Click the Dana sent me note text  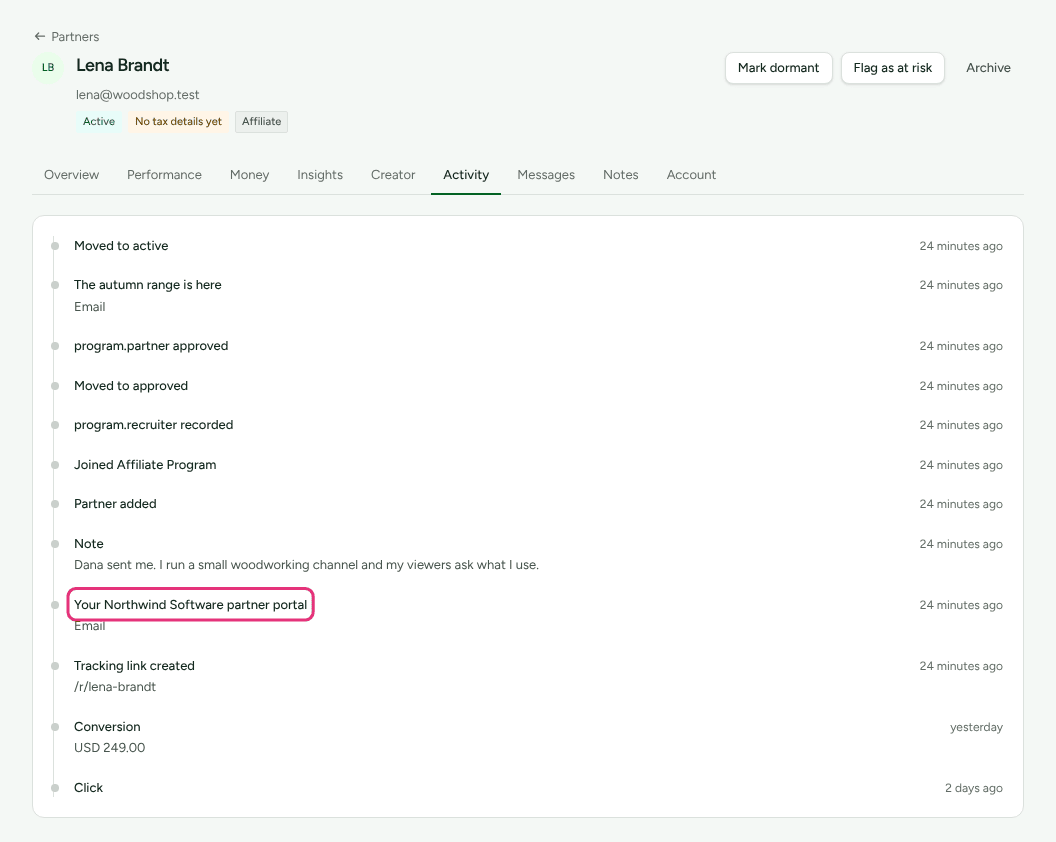pyautogui.click(x=306, y=564)
